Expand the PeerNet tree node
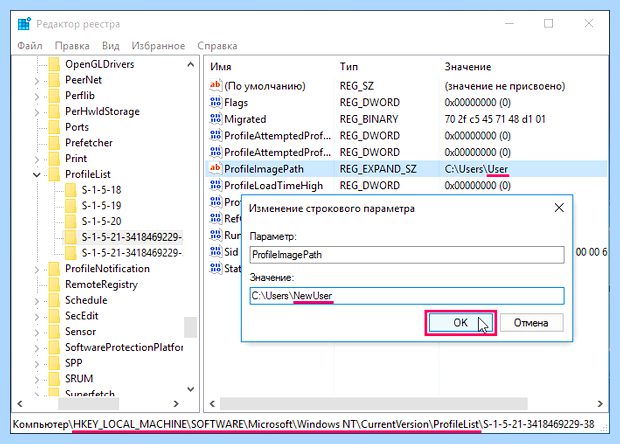620x444 pixels. pos(36,81)
